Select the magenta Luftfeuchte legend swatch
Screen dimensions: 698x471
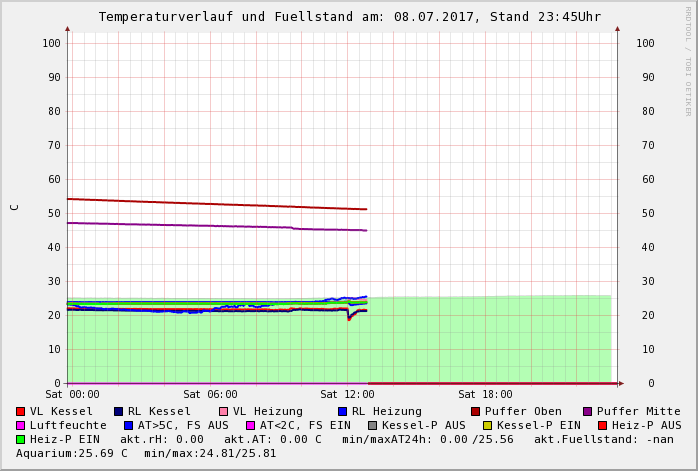20,426
